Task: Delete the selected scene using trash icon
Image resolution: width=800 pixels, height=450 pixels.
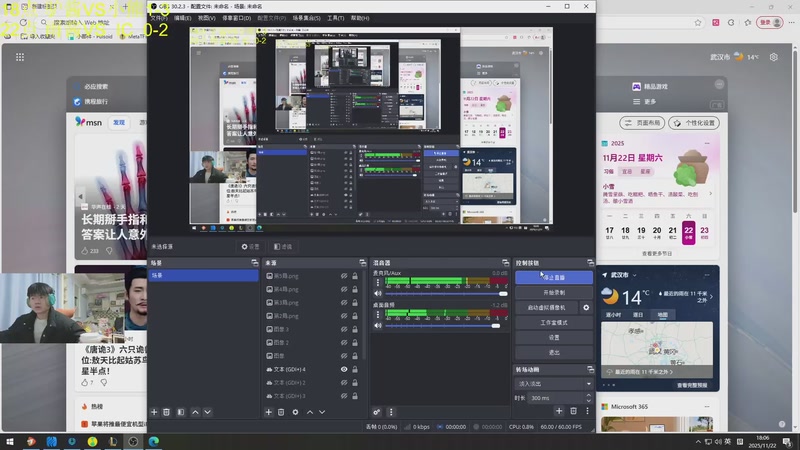Action: [x=166, y=412]
